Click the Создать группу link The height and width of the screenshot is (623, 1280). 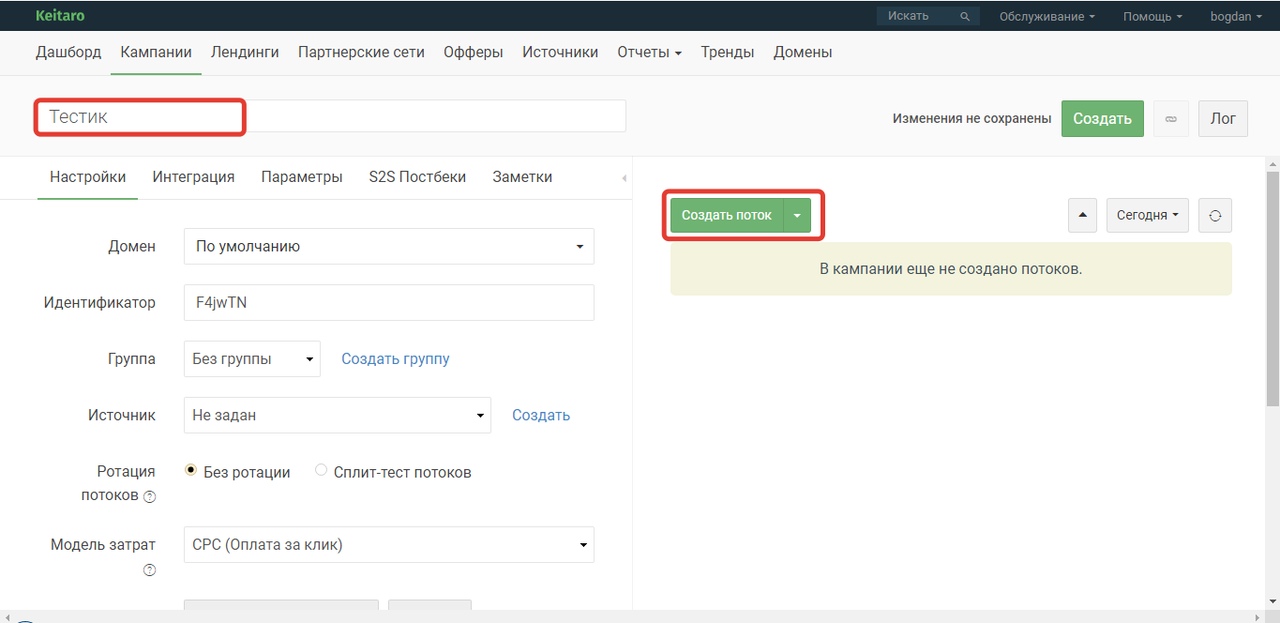click(395, 359)
